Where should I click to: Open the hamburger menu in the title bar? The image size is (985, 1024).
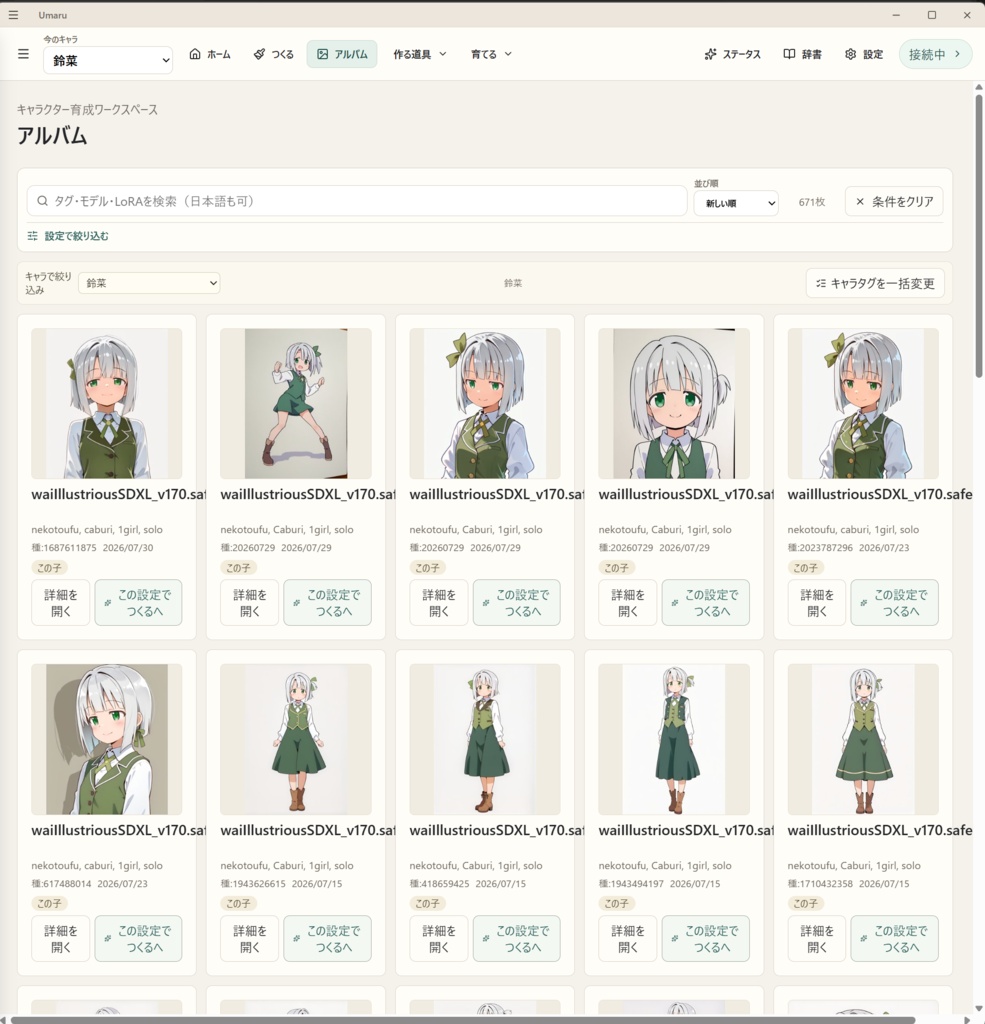13,14
